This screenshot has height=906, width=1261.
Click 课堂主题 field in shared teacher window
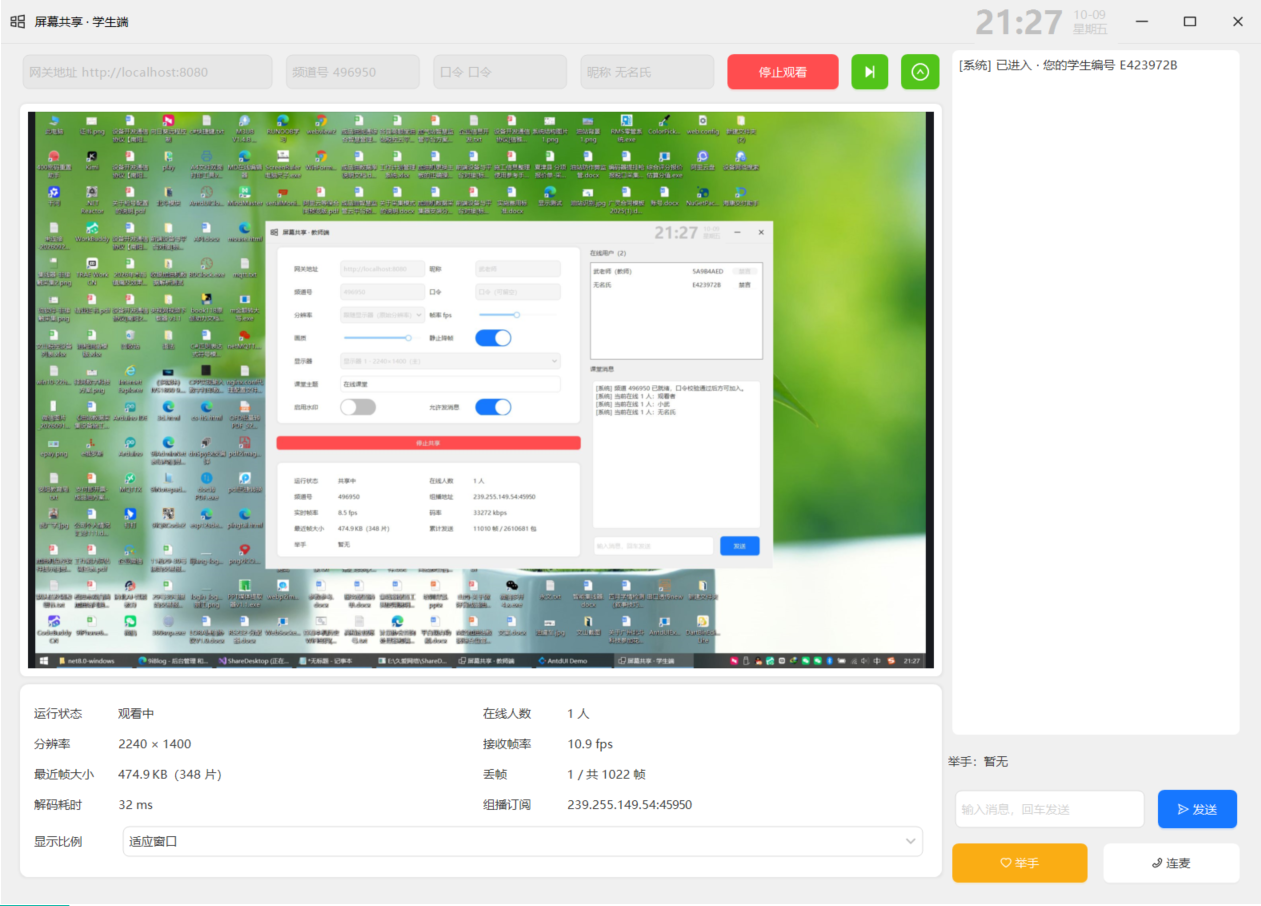pyautogui.click(x=451, y=384)
